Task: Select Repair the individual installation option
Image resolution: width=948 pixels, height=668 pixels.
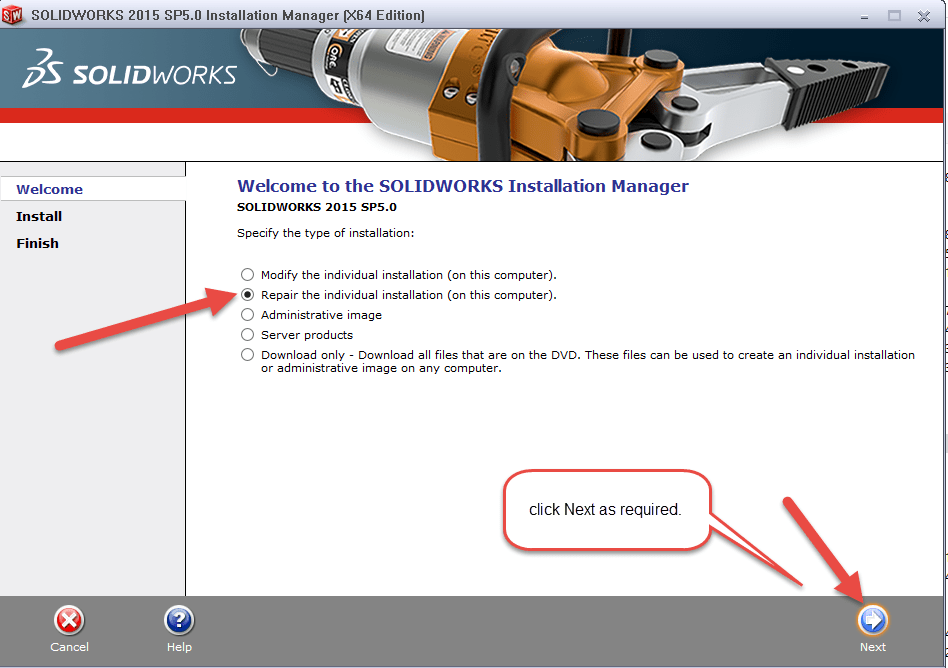Action: pos(247,294)
